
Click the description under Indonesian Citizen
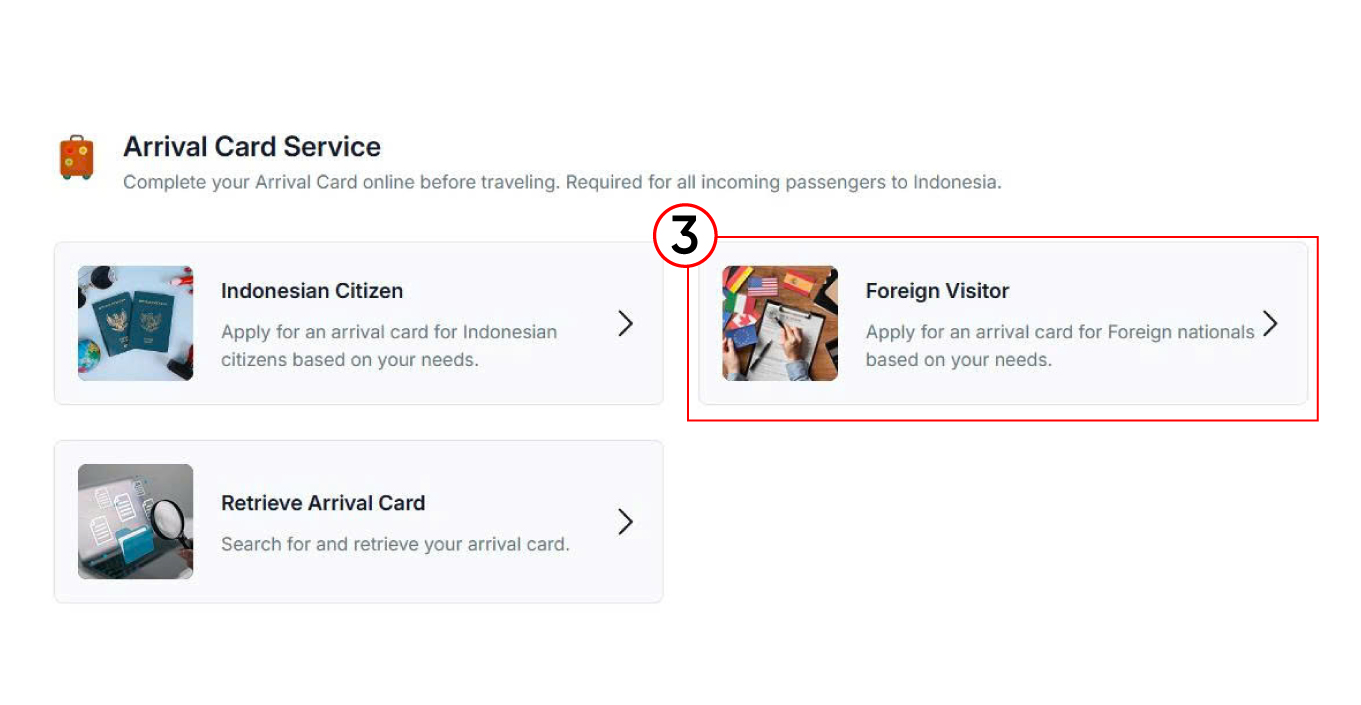tap(388, 345)
